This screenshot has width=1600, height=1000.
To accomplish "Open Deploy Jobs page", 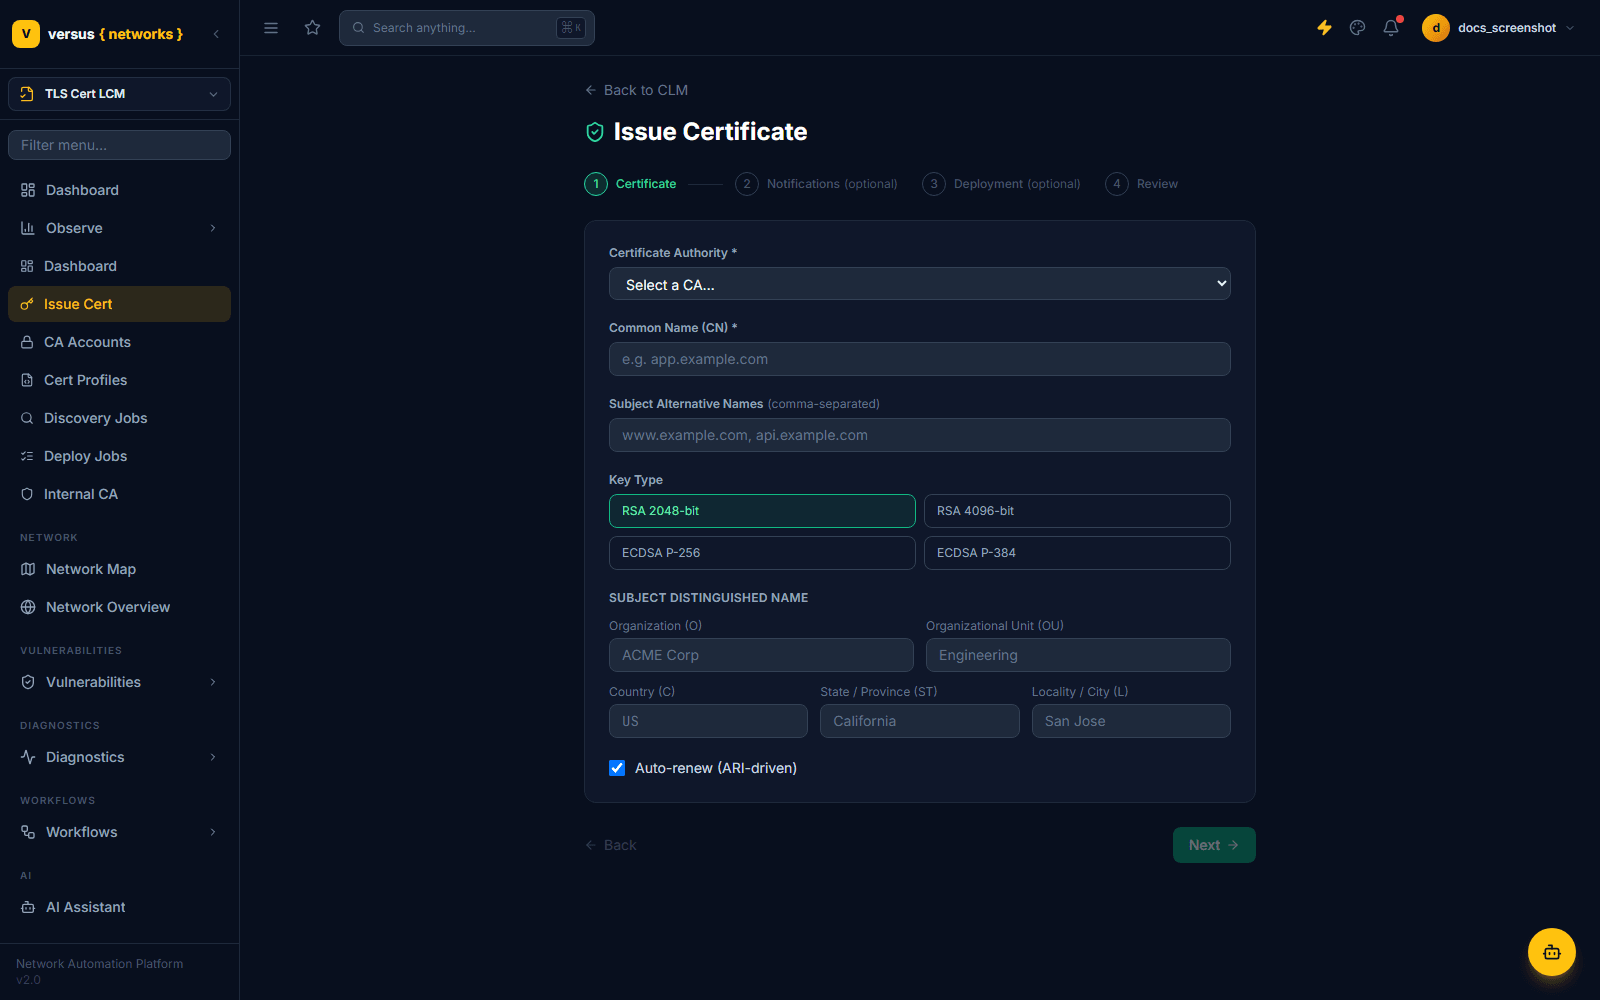I will coord(119,456).
